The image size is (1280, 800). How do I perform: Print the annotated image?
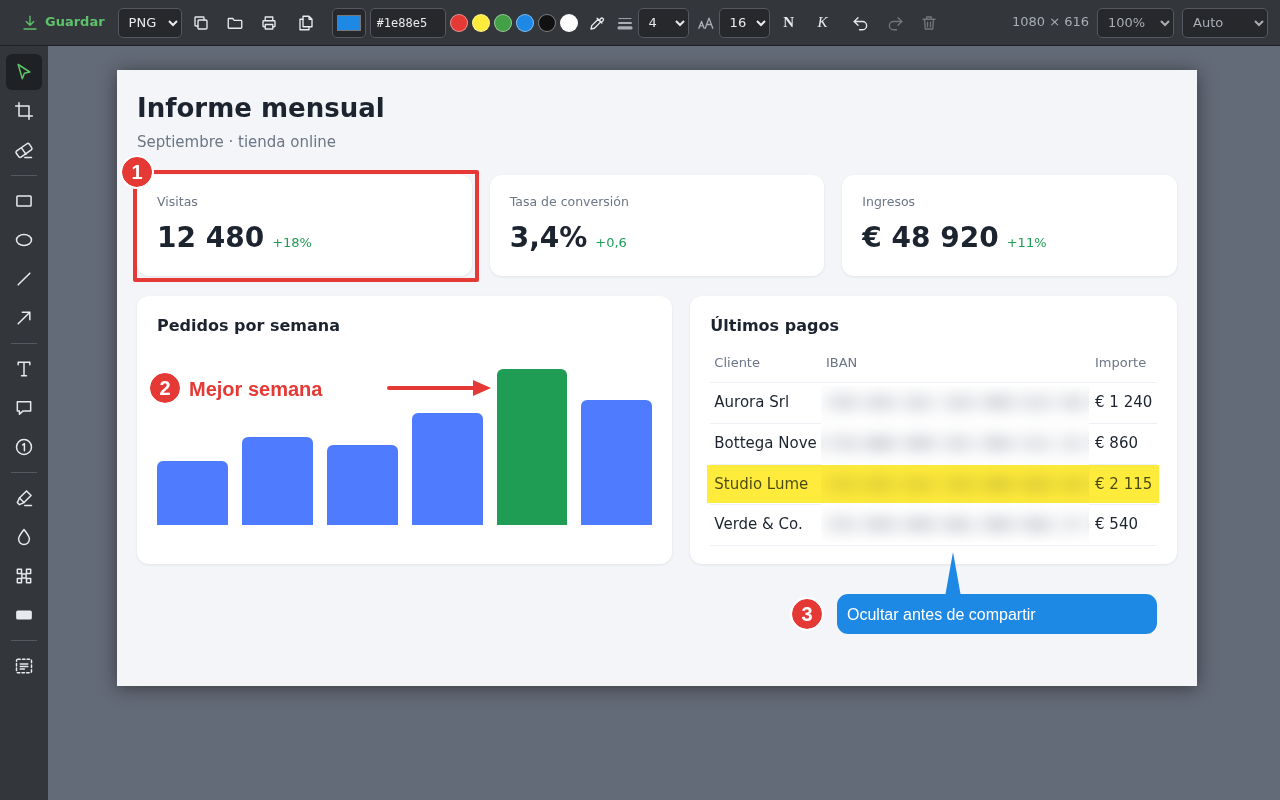coord(269,23)
